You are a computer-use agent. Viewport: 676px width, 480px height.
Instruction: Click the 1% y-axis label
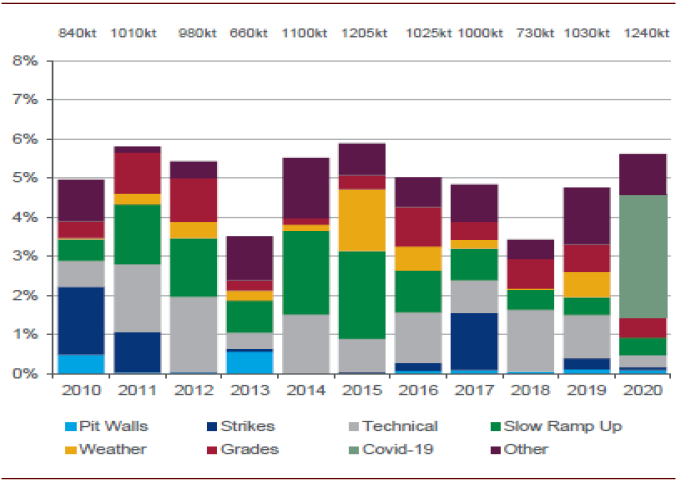pos(25,335)
